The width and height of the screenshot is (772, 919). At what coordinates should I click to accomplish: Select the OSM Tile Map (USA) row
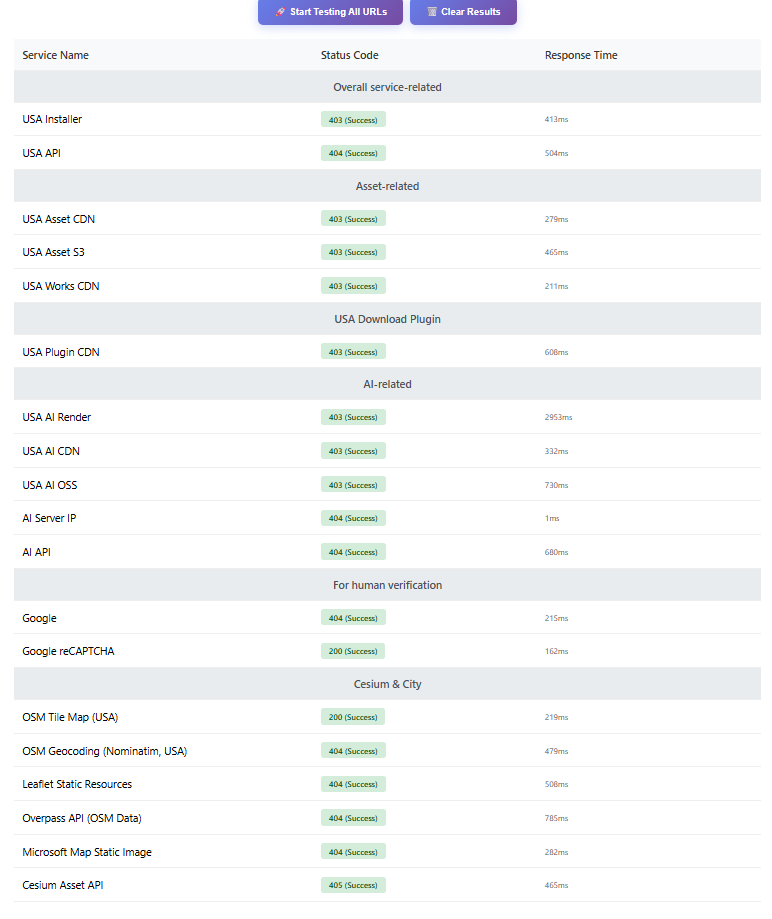click(387, 717)
